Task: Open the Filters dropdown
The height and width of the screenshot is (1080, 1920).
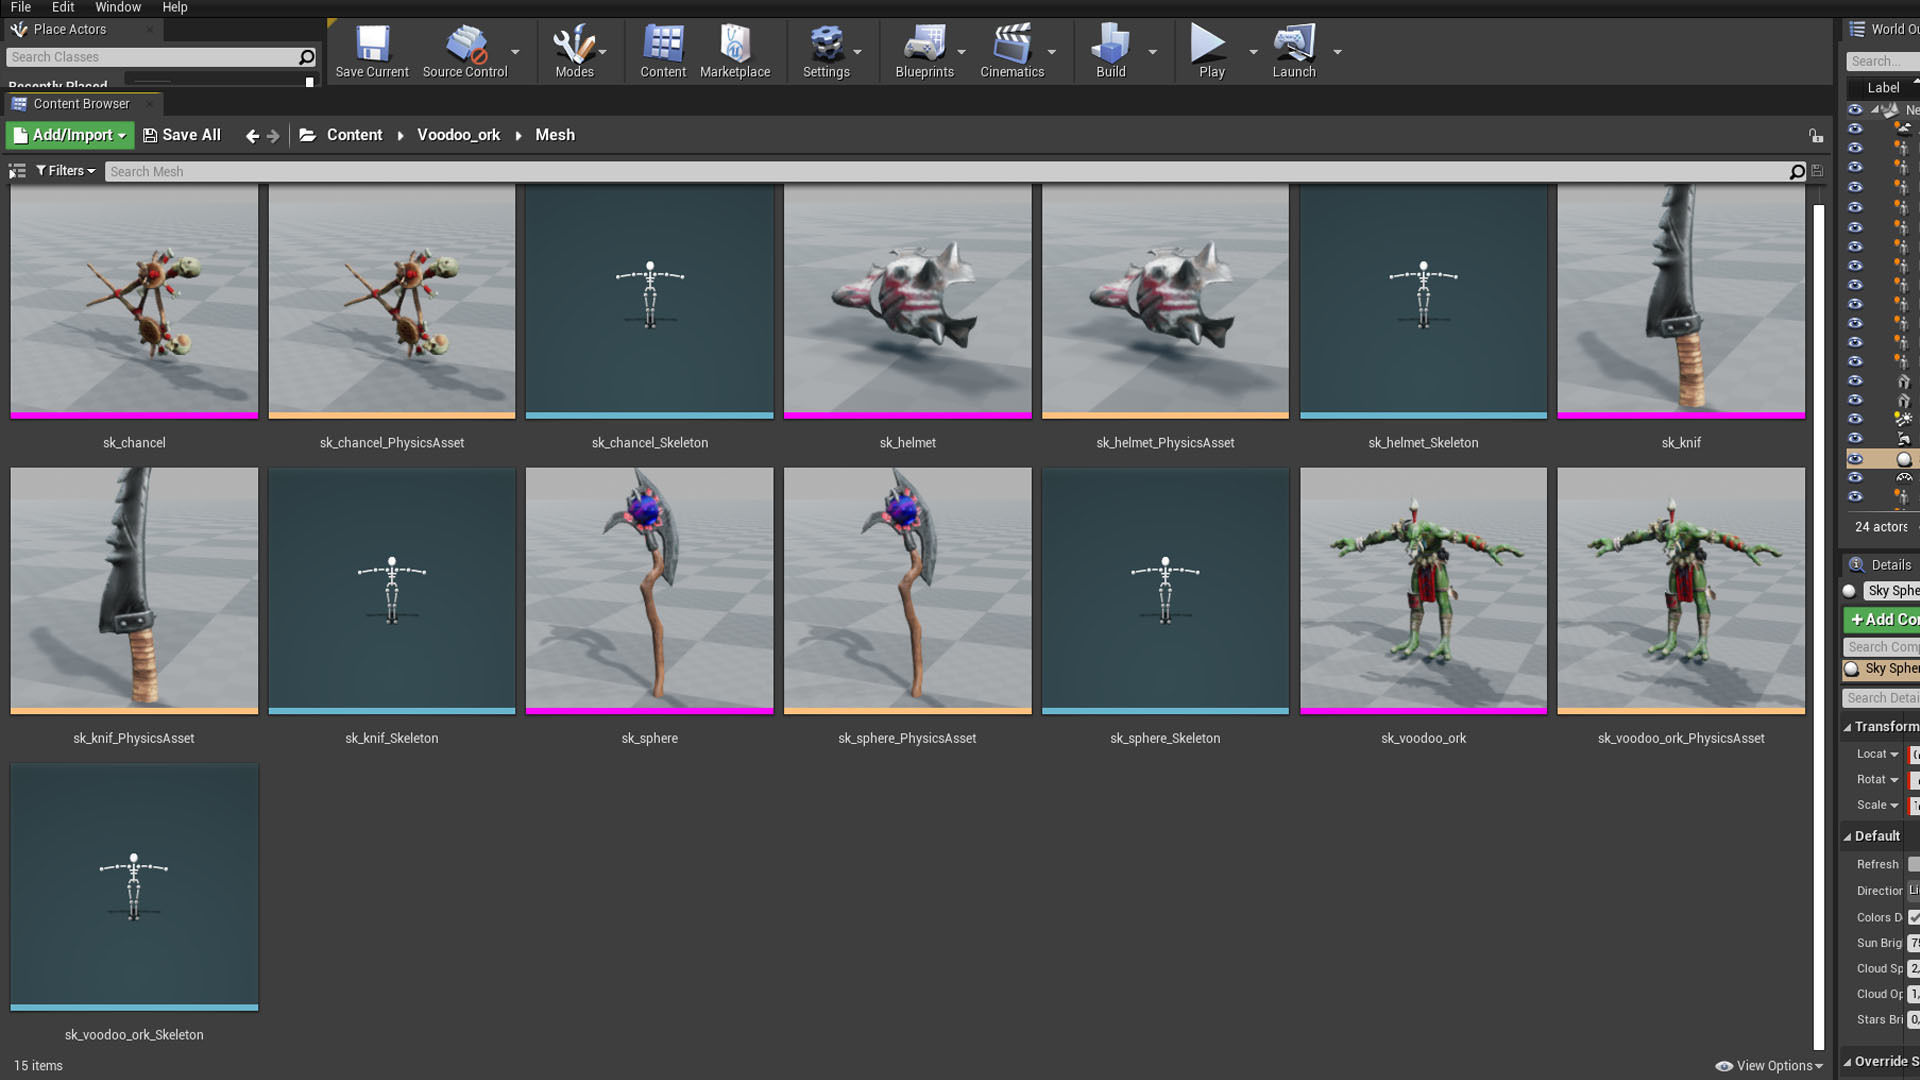Action: [65, 171]
